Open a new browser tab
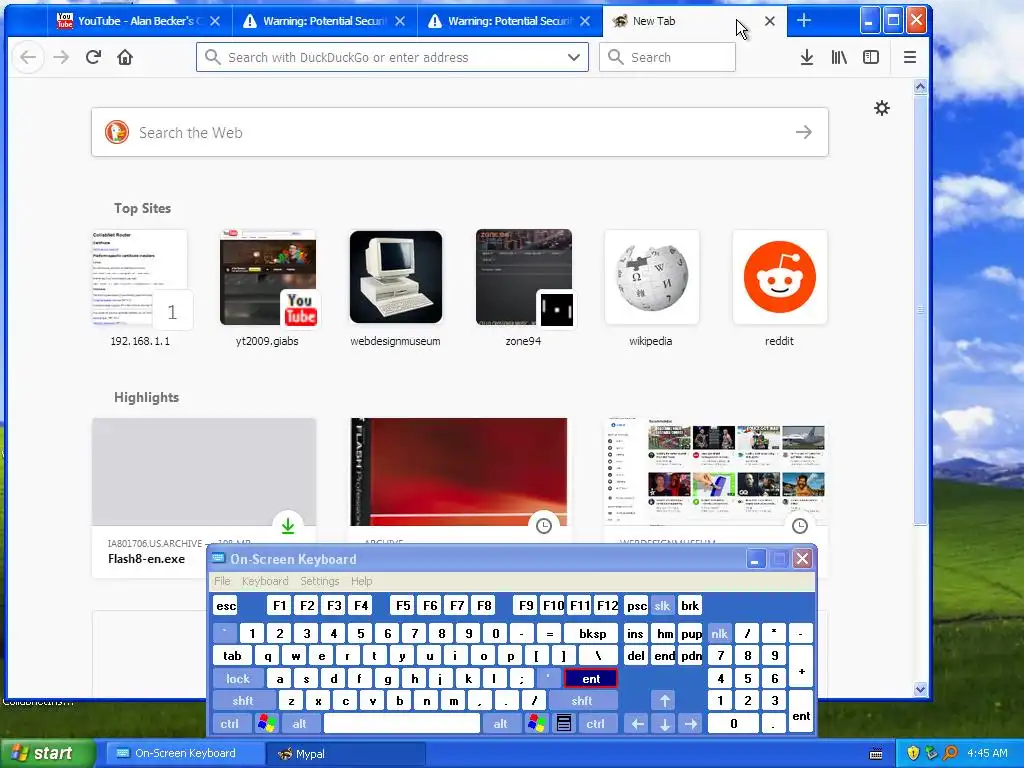 [804, 21]
